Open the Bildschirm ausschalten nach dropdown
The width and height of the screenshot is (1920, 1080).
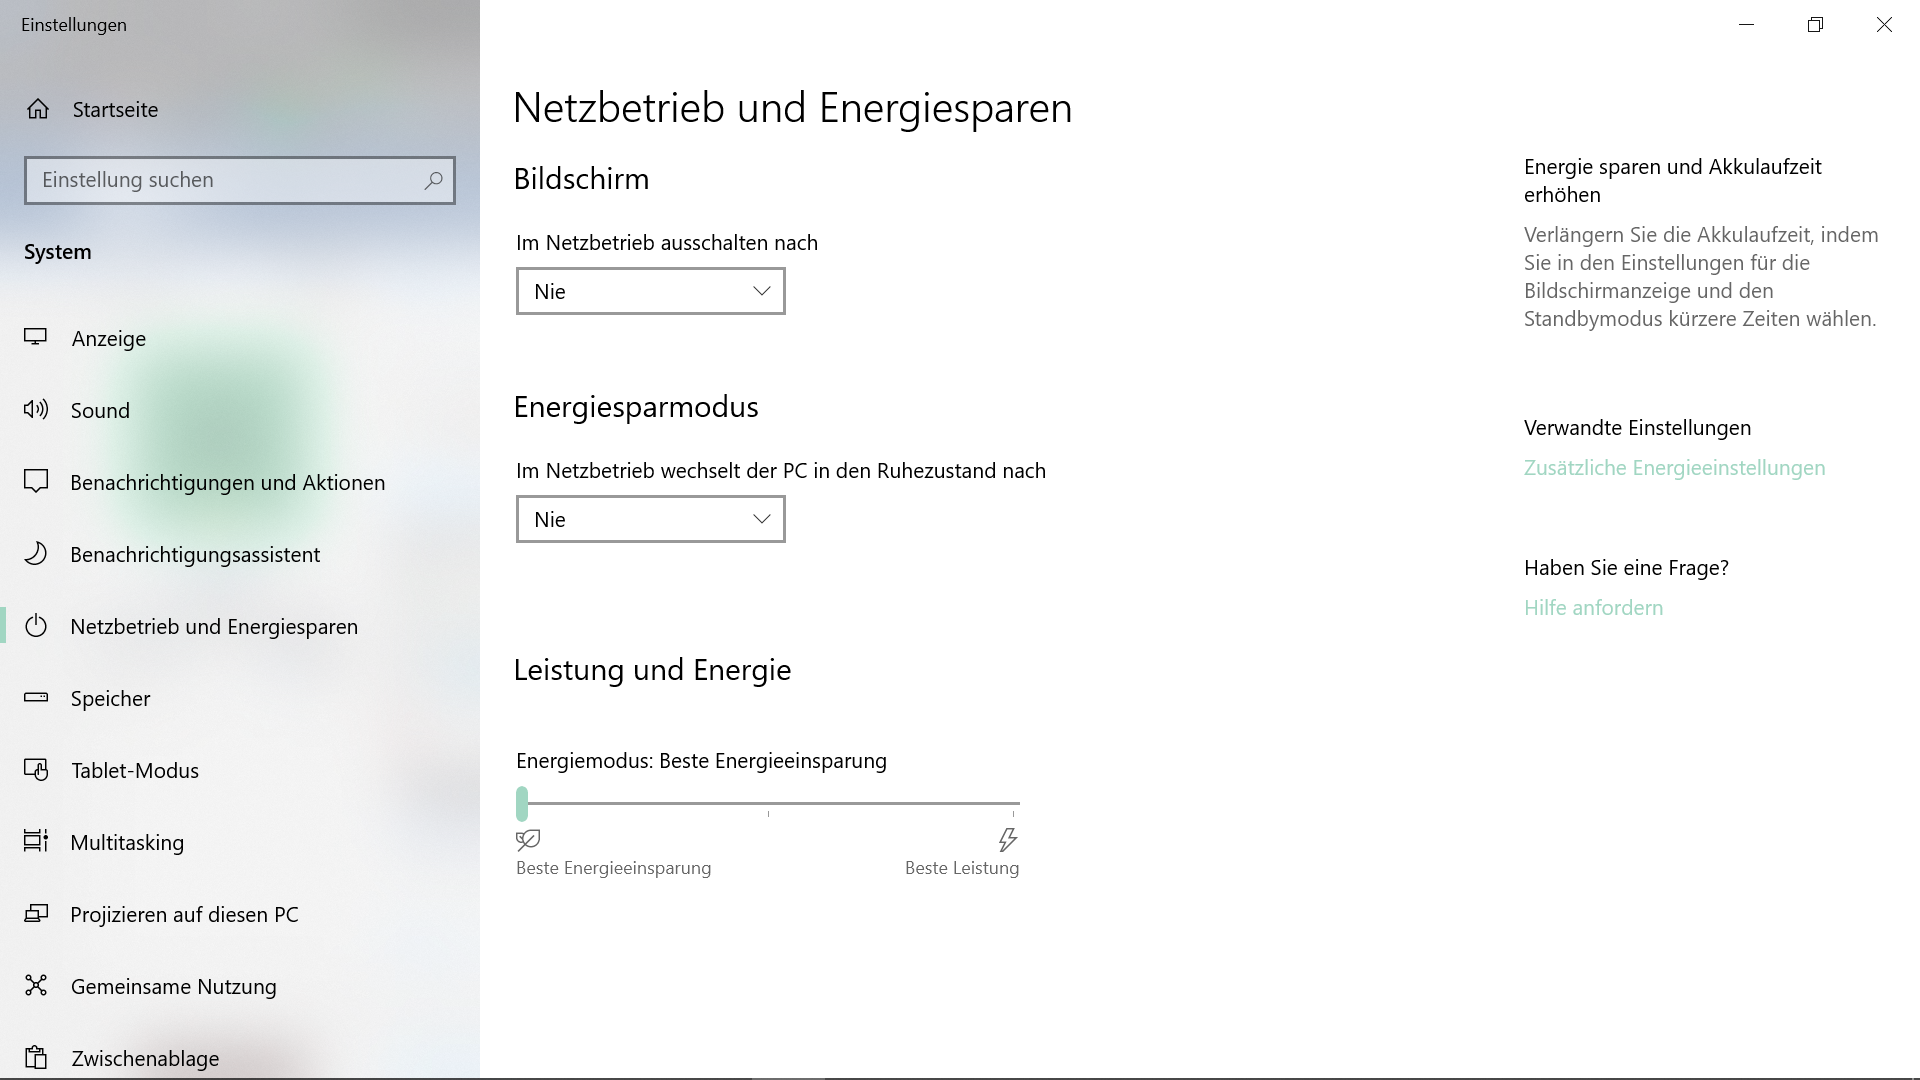pos(650,291)
